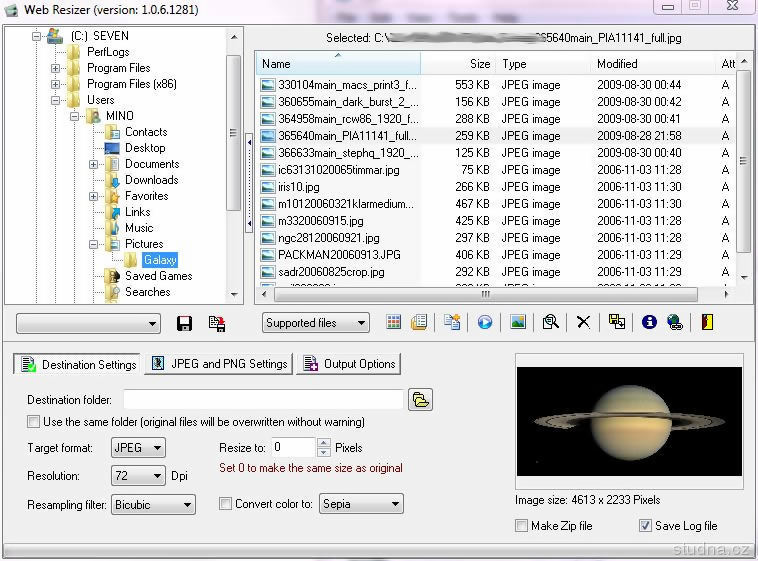Click the yellow exit door icon

pos(708,323)
